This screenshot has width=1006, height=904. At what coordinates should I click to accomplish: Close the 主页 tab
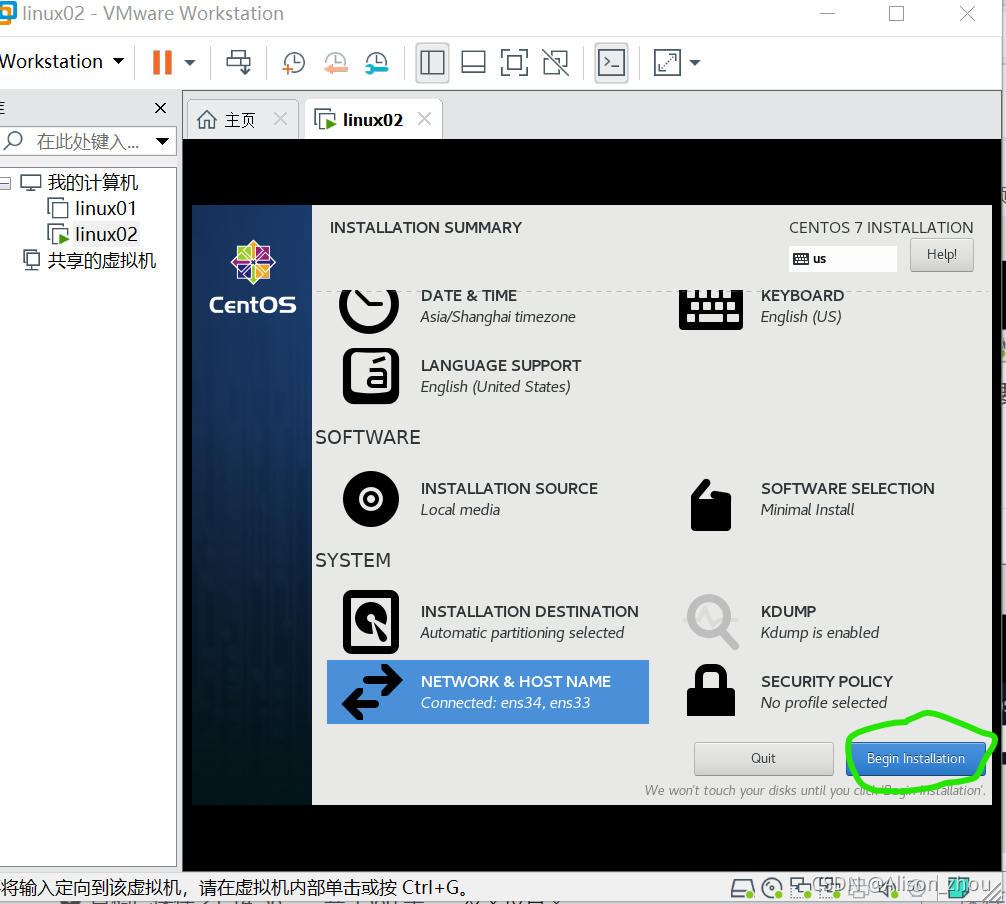[x=280, y=119]
